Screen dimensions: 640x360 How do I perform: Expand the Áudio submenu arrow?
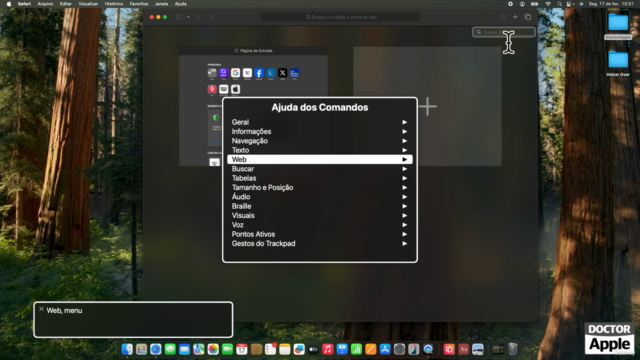(404, 197)
